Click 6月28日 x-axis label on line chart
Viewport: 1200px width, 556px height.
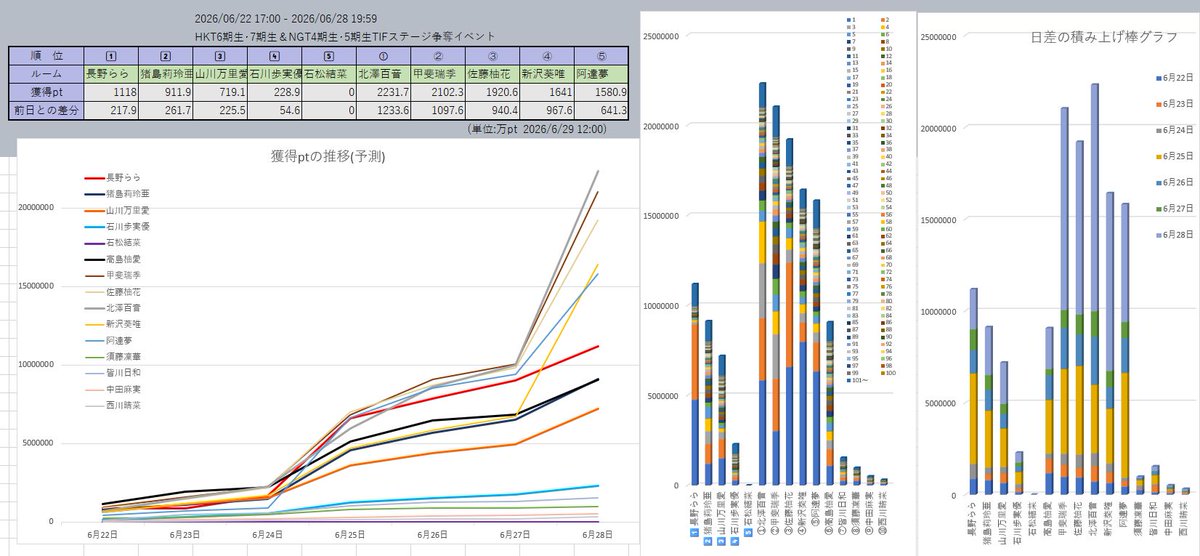coord(598,535)
